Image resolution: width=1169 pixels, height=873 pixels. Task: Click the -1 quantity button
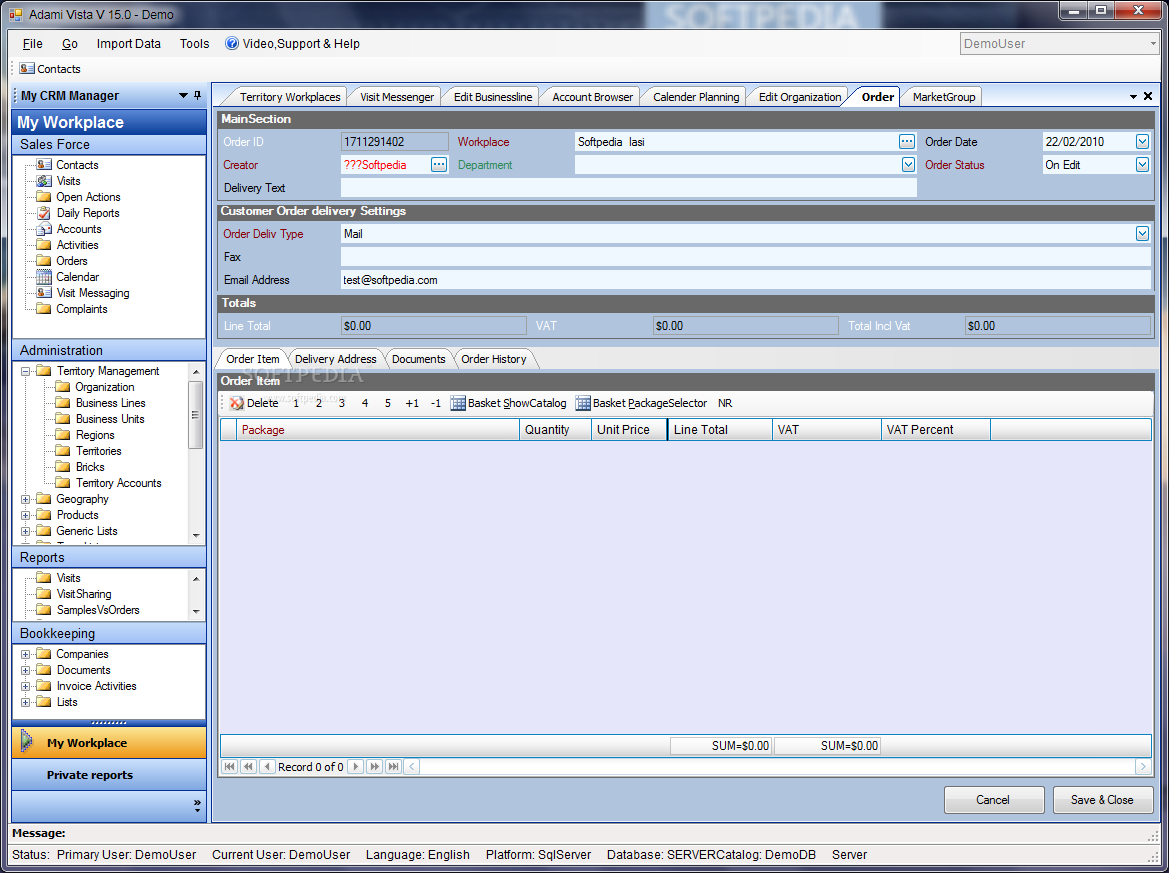point(435,403)
